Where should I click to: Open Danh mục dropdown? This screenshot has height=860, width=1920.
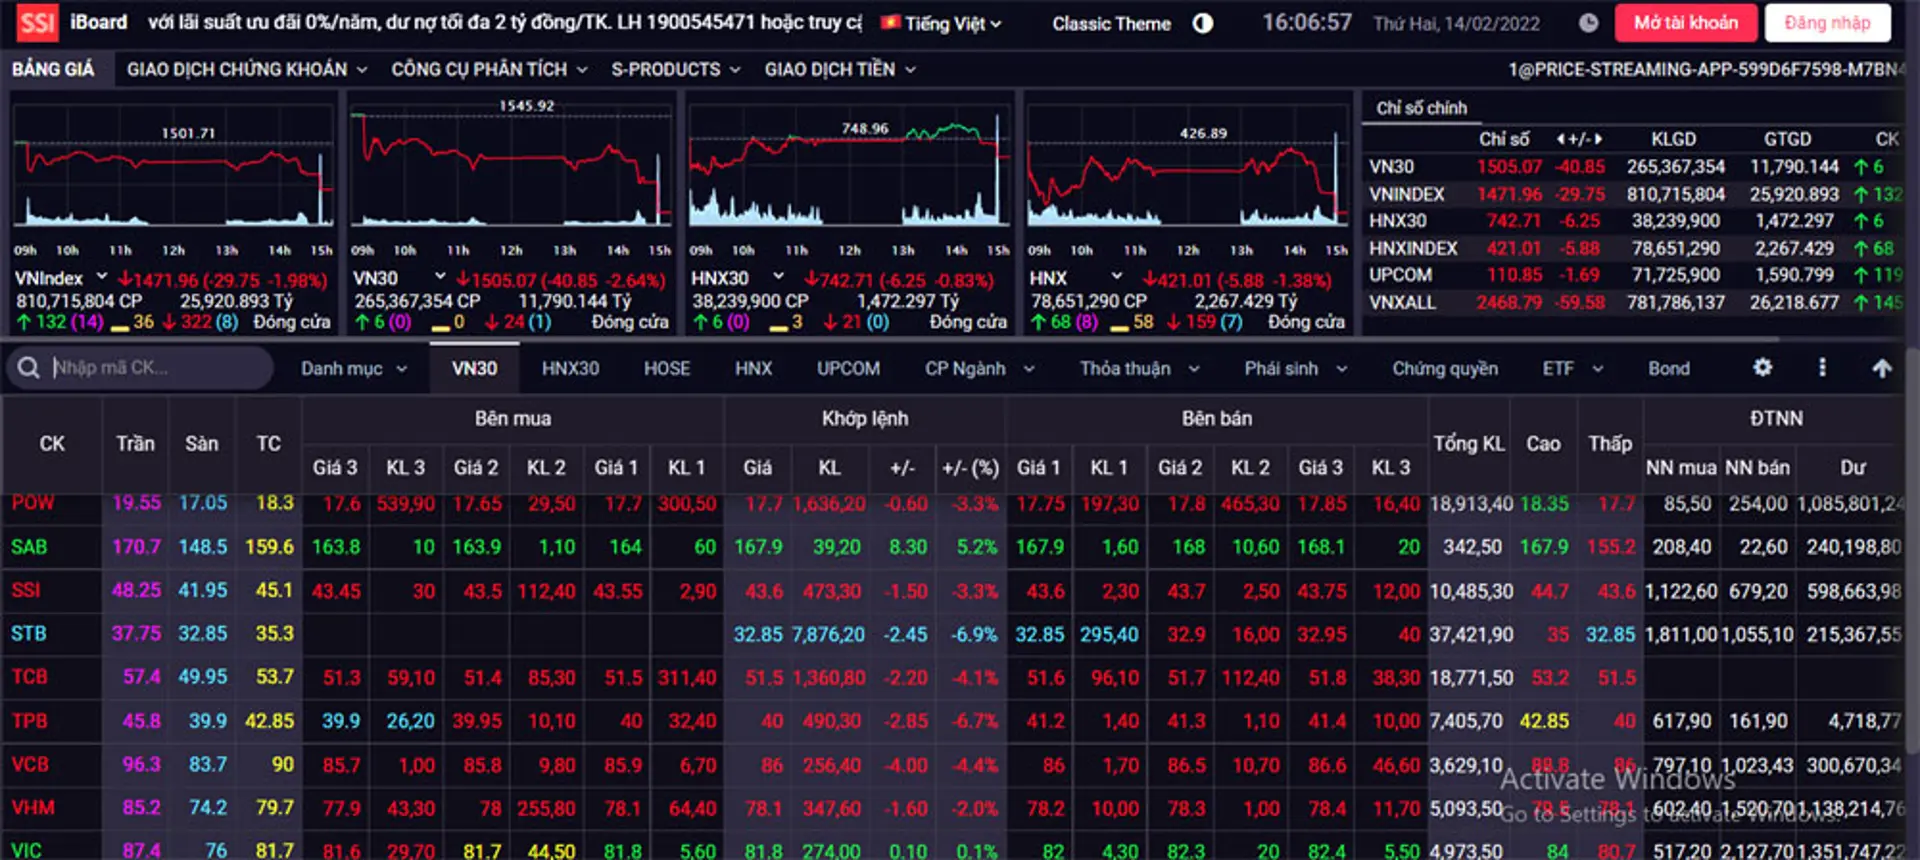coord(354,368)
